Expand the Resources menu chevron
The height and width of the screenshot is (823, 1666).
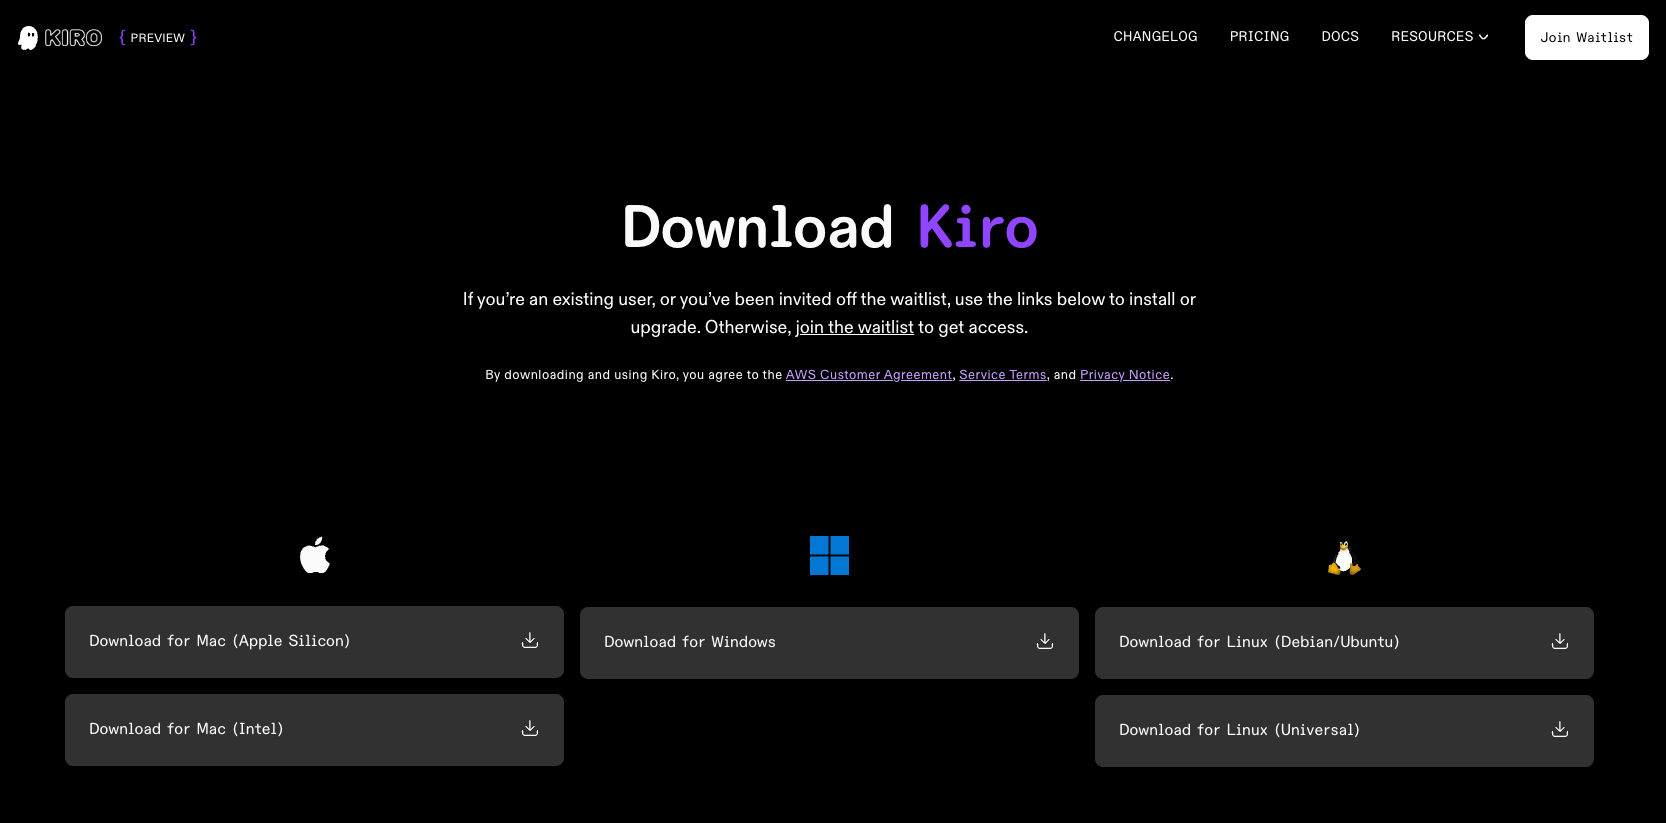[x=1484, y=37]
